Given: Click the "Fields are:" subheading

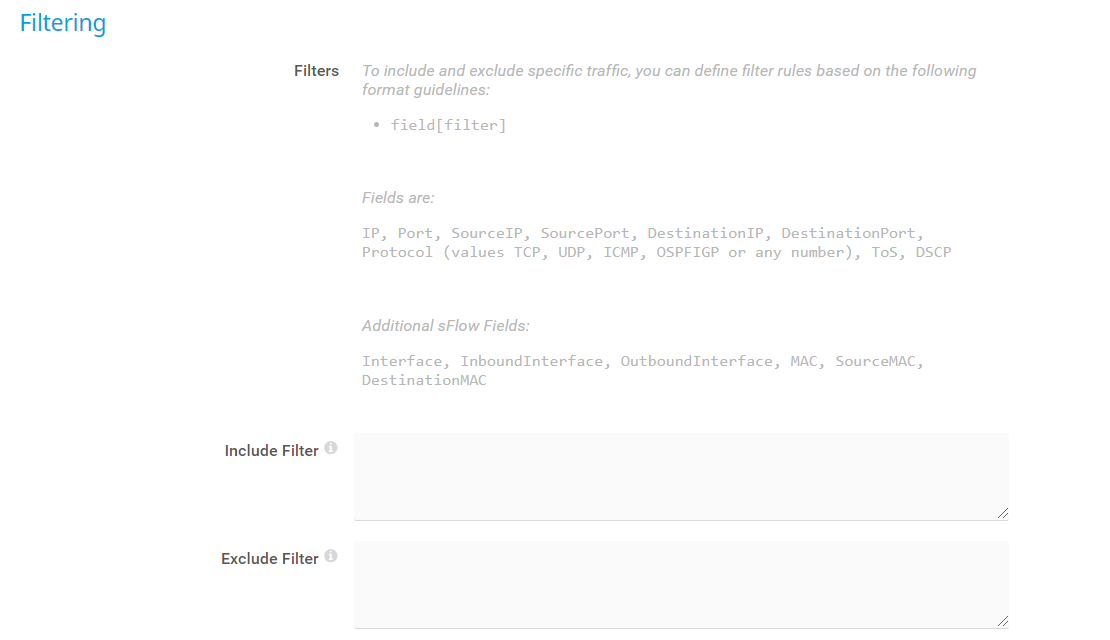Looking at the screenshot, I should point(398,198).
